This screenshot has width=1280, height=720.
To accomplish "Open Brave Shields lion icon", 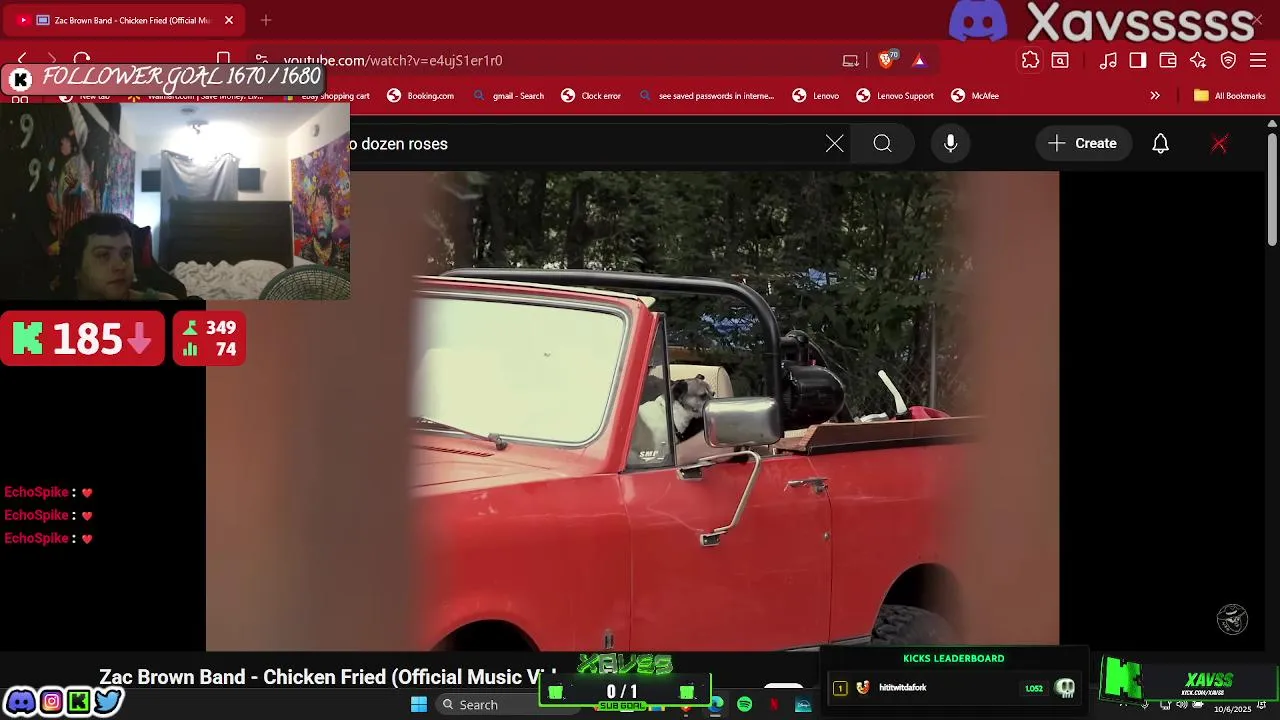I will [x=886, y=60].
